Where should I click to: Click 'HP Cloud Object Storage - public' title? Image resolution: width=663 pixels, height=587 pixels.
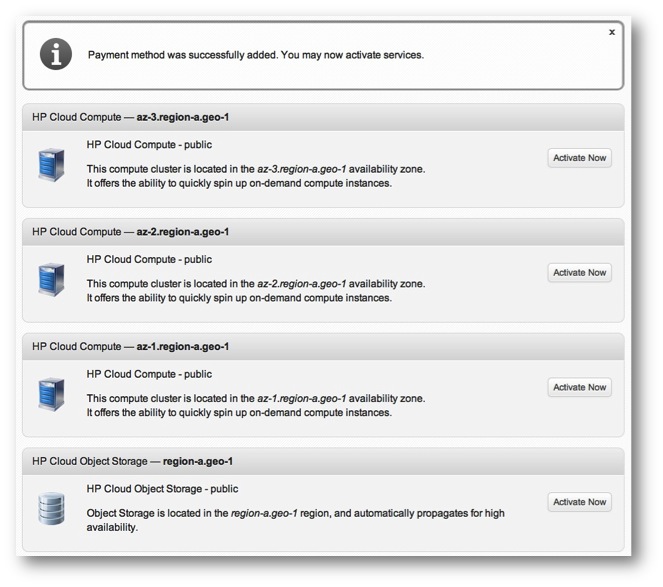click(162, 489)
